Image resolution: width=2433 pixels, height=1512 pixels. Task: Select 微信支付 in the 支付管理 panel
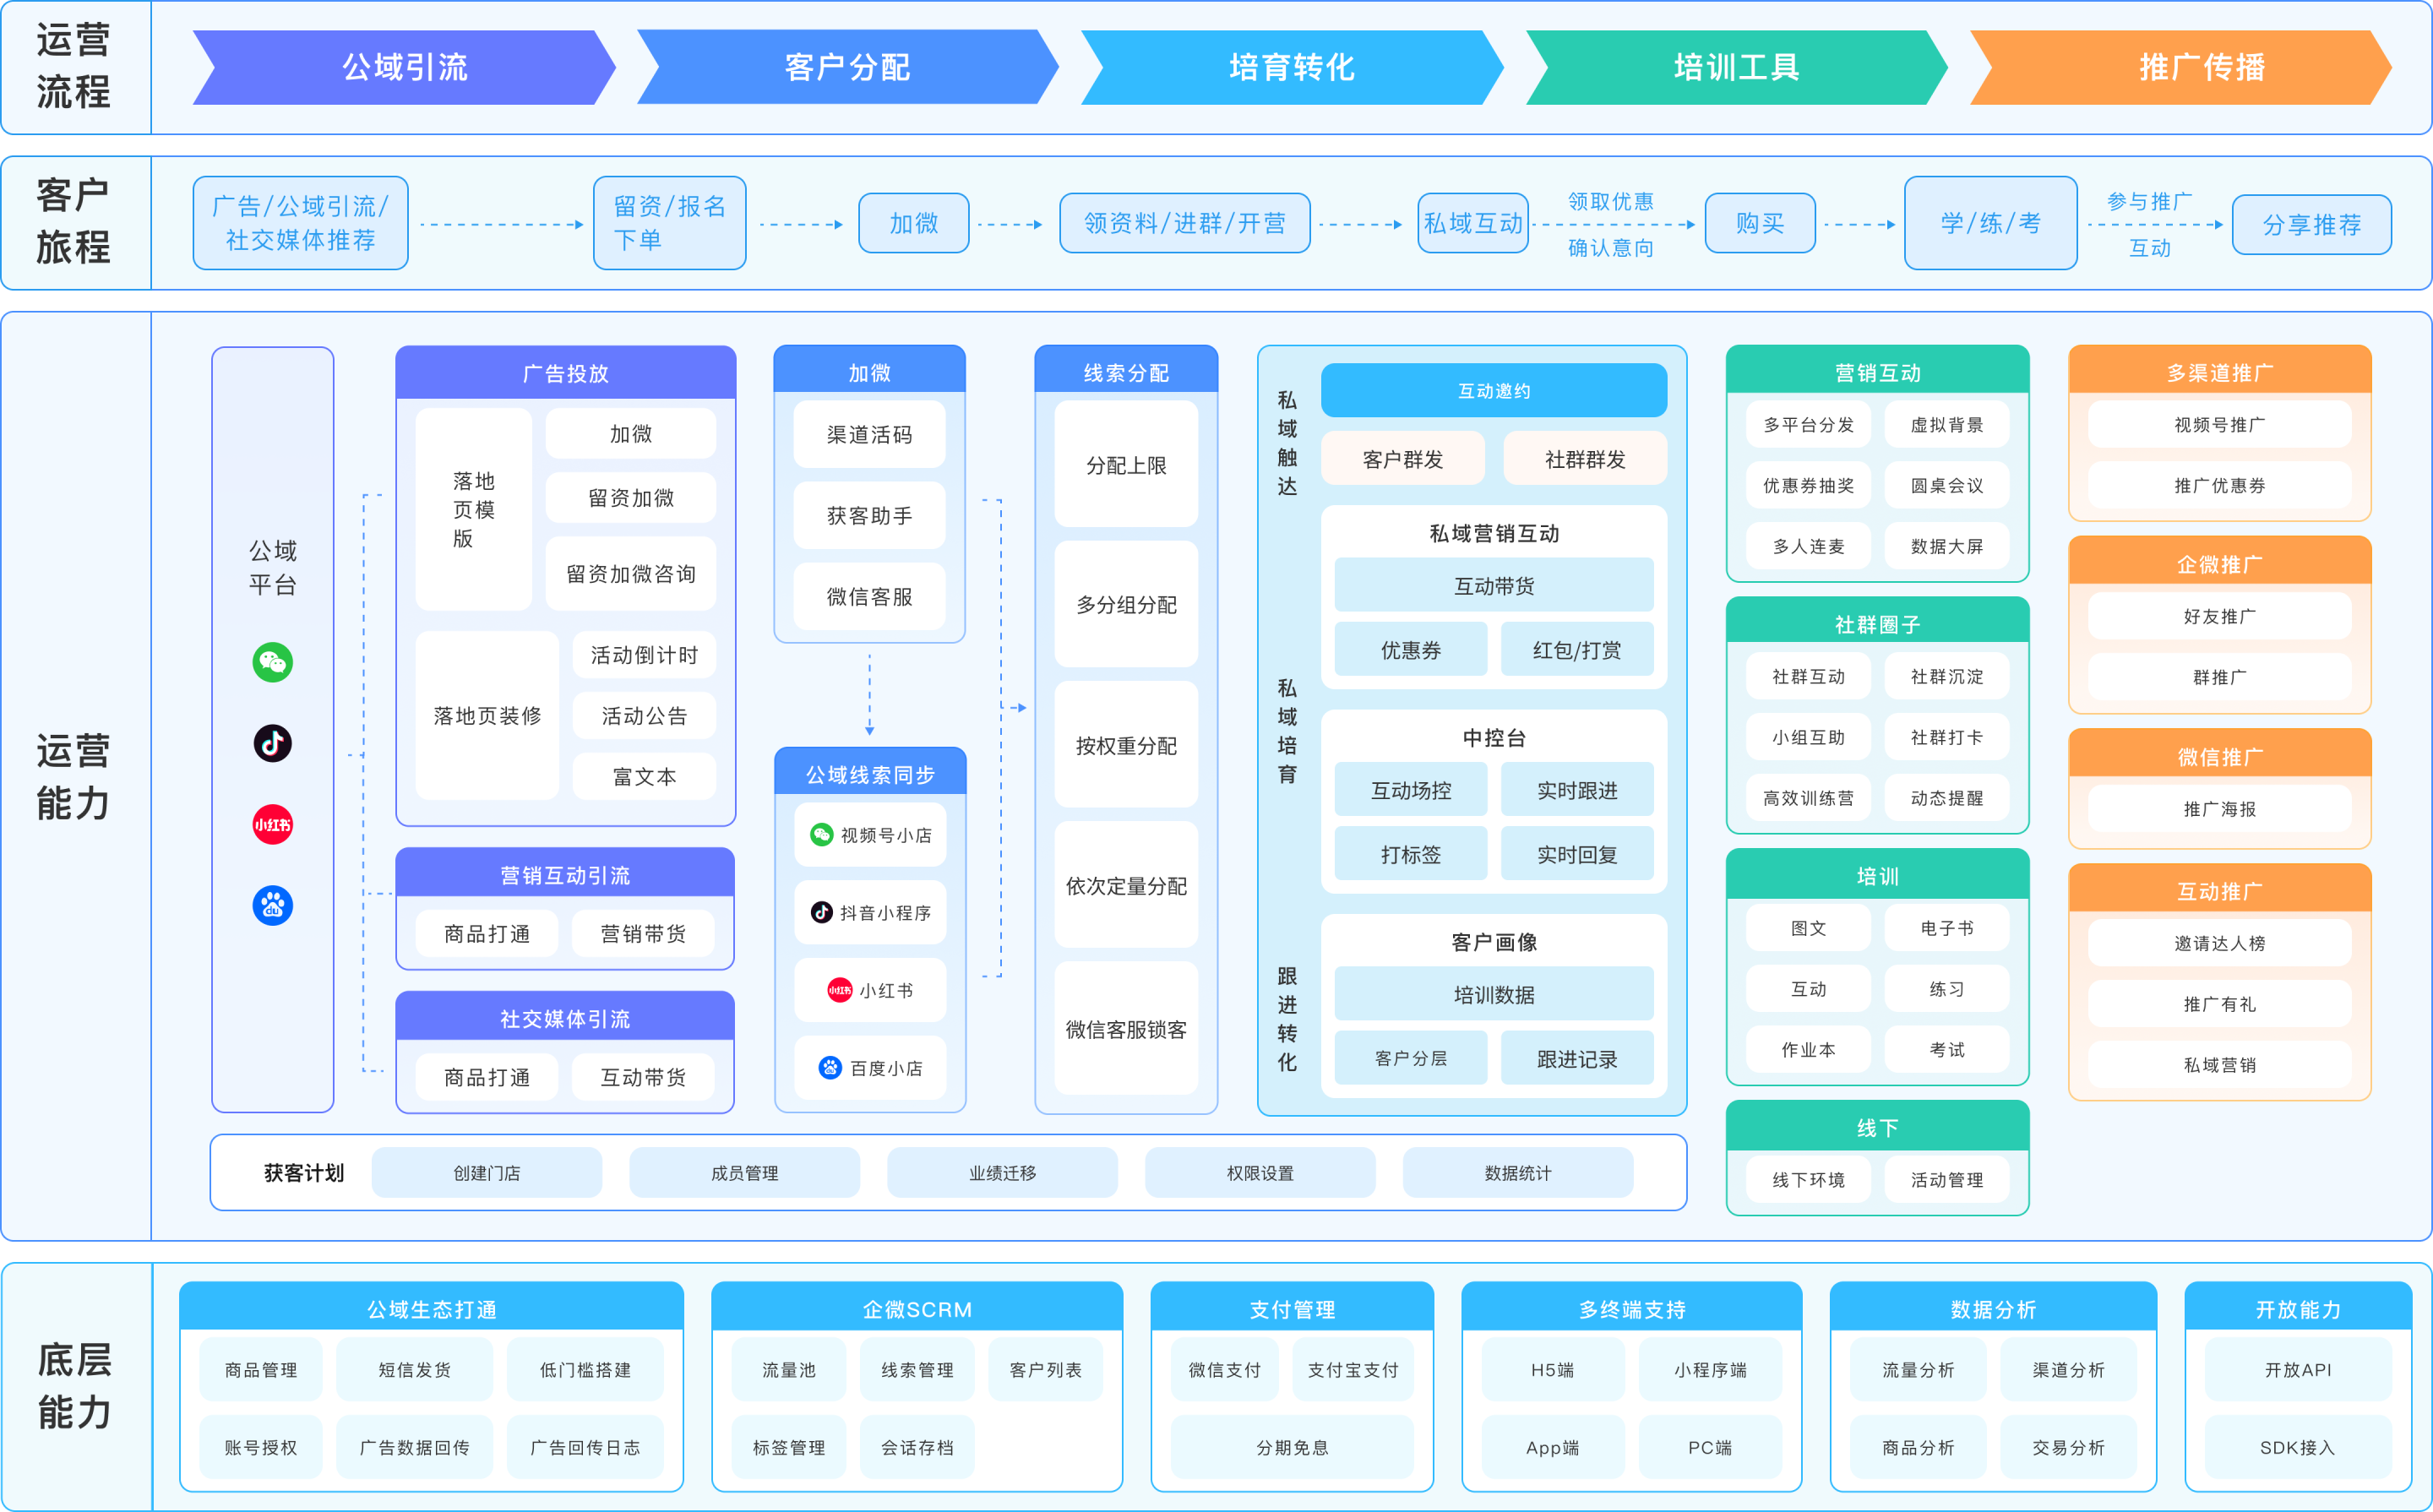(x=1227, y=1369)
